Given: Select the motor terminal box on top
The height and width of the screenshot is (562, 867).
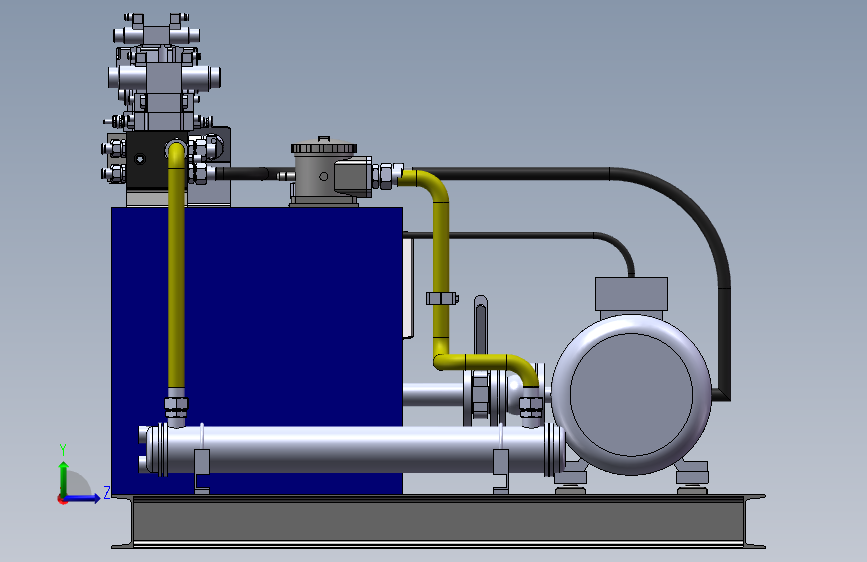Looking at the screenshot, I should (631, 294).
